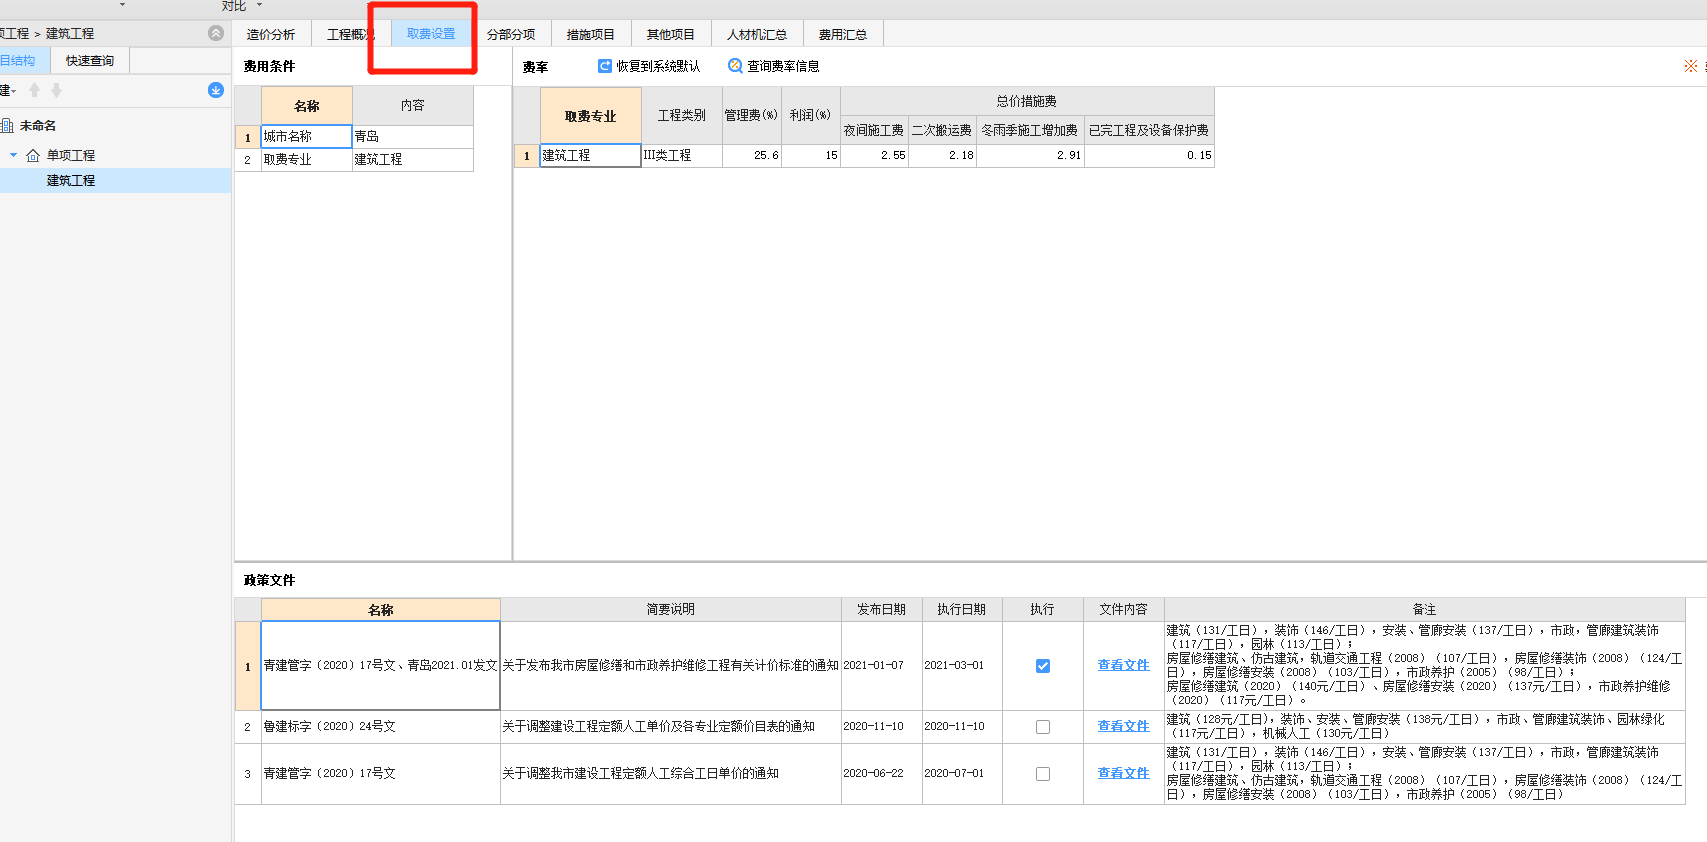Click 建筑工程 in the breadcrumb path
The height and width of the screenshot is (842, 1707).
click(x=70, y=33)
